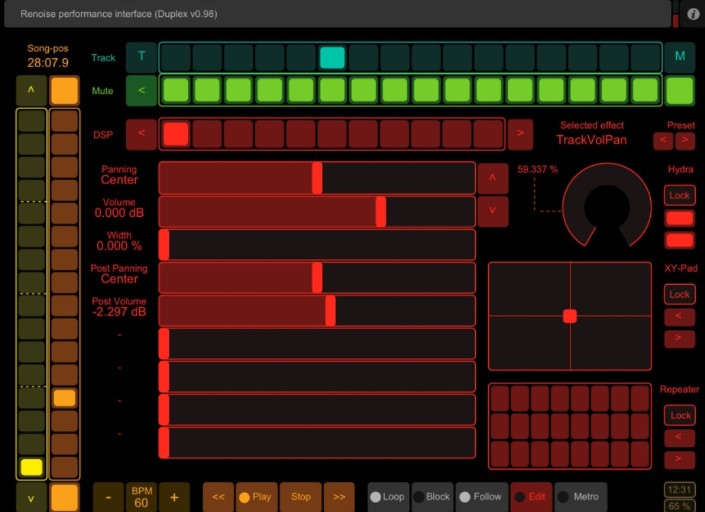Click the DSP previous-device arrow
The width and height of the screenshot is (705, 512).
click(x=142, y=134)
